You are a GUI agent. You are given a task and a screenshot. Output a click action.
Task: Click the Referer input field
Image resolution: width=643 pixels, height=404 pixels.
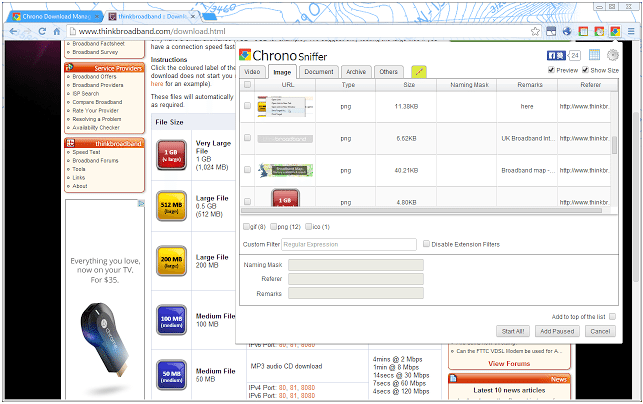(356, 279)
